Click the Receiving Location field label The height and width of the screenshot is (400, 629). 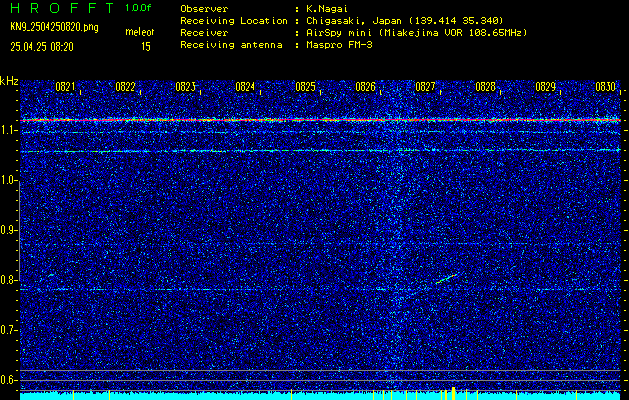(x=234, y=21)
